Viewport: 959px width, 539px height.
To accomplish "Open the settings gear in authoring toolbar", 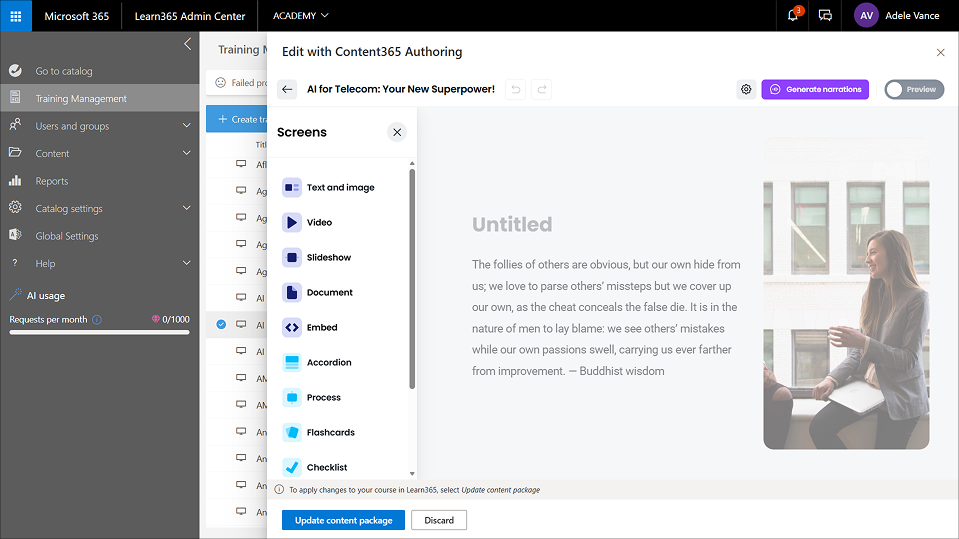I will [x=746, y=89].
